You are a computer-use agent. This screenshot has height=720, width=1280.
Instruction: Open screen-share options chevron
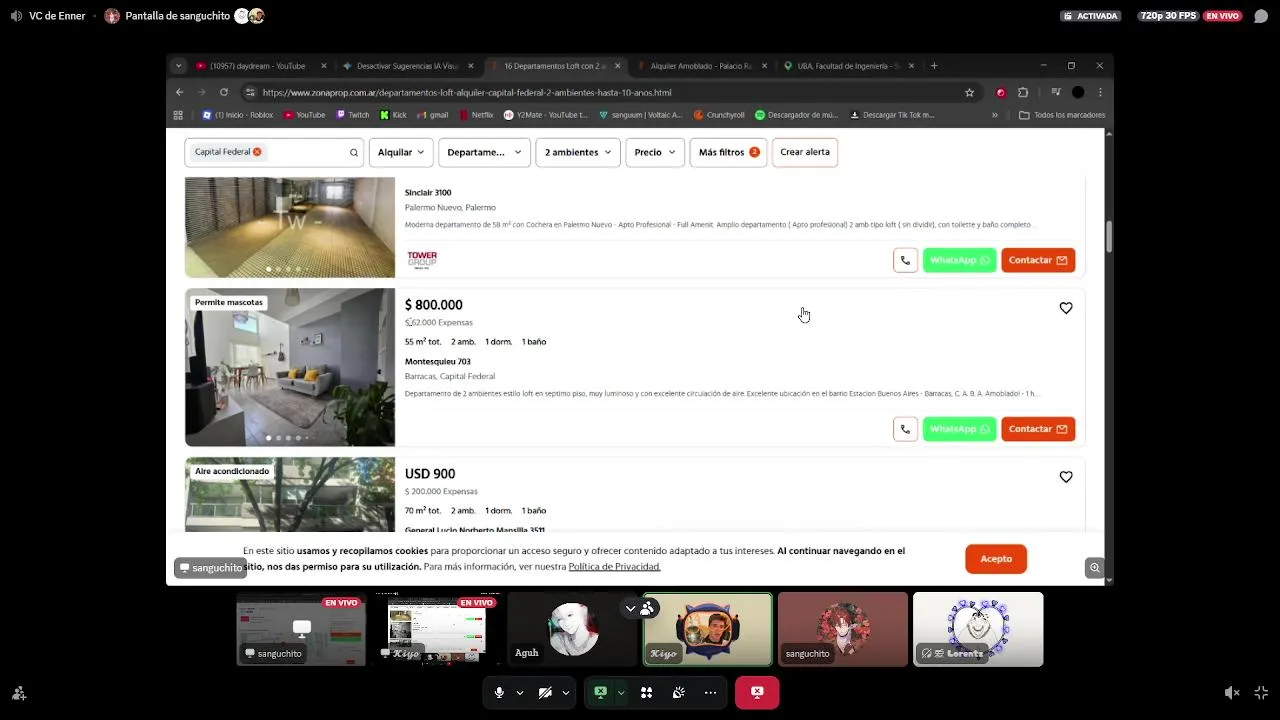(620, 692)
